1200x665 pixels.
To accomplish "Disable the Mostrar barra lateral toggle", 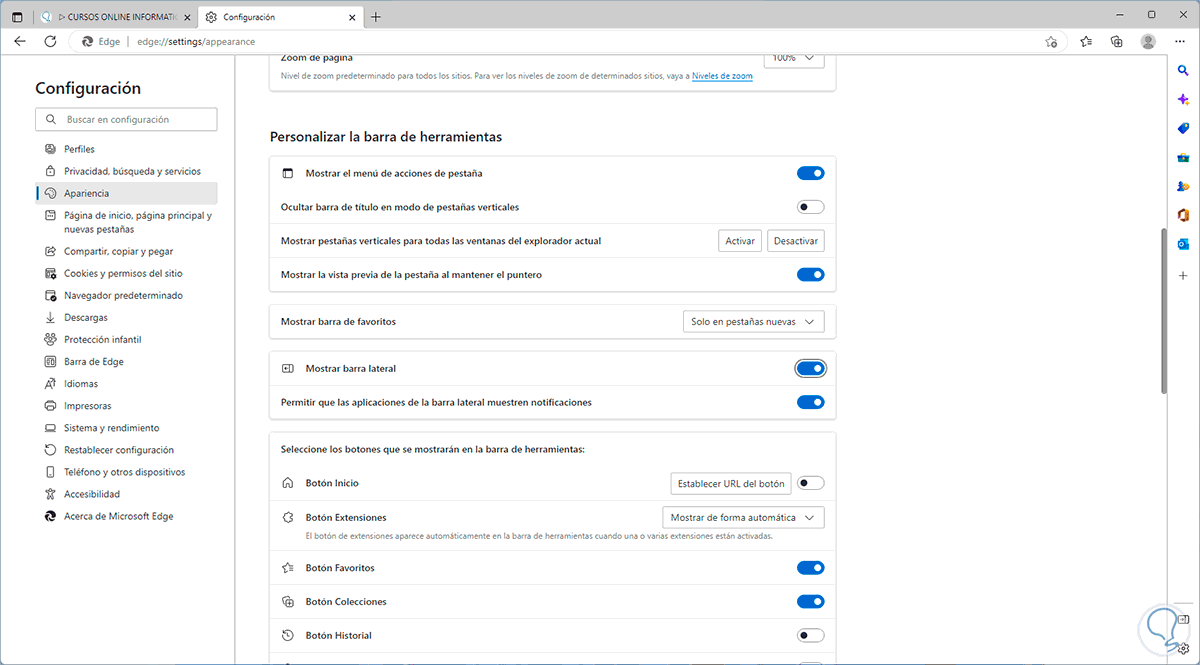I will [x=810, y=369].
